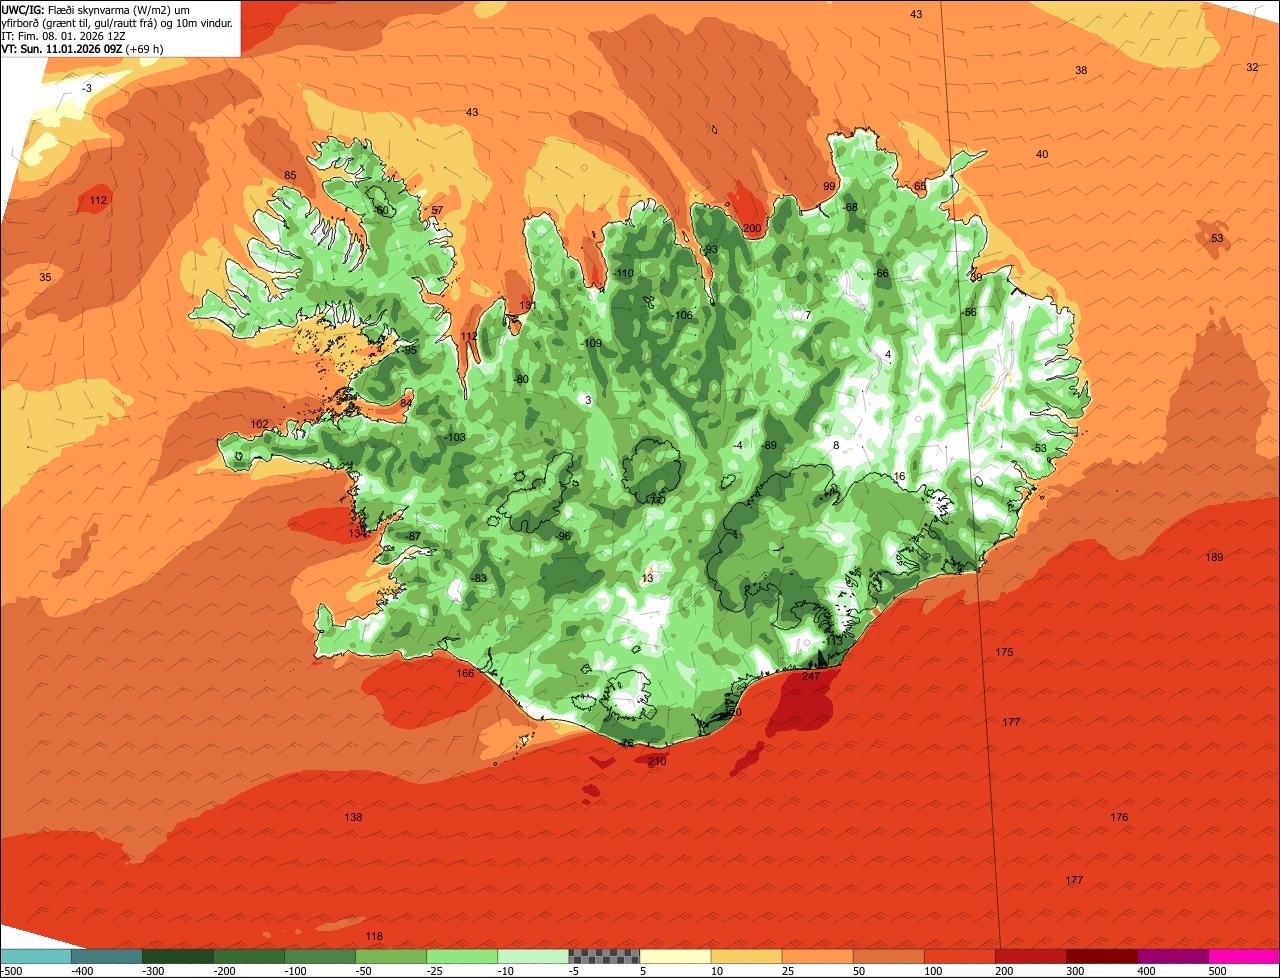The image size is (1280, 978).
Task: Select the darkest green -300 to -200 legend swatch
Action: (x=177, y=955)
